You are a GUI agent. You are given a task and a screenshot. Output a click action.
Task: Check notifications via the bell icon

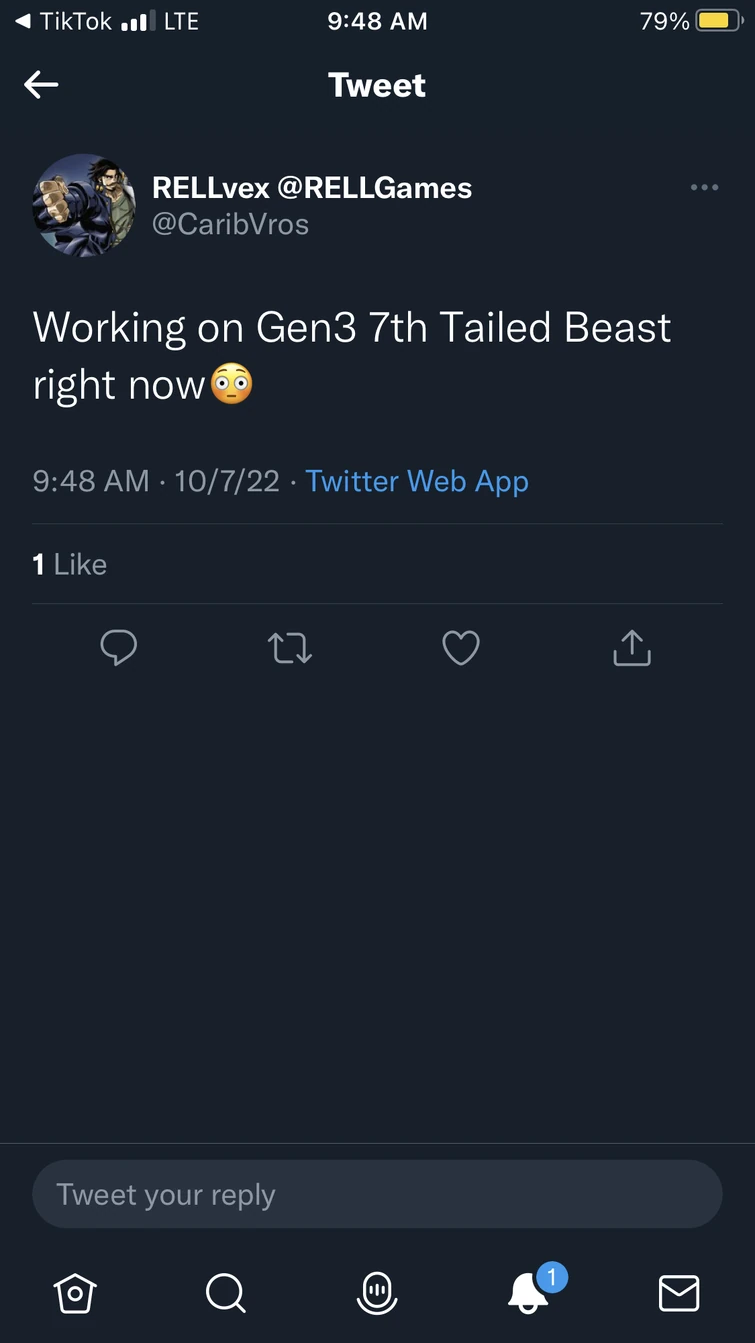(527, 1295)
